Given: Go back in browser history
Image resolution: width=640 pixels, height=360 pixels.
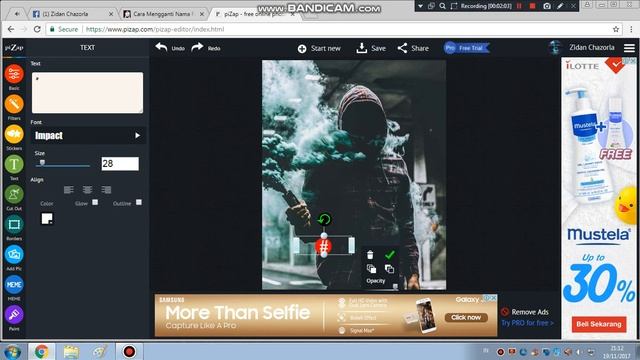Looking at the screenshot, I should point(11,29).
